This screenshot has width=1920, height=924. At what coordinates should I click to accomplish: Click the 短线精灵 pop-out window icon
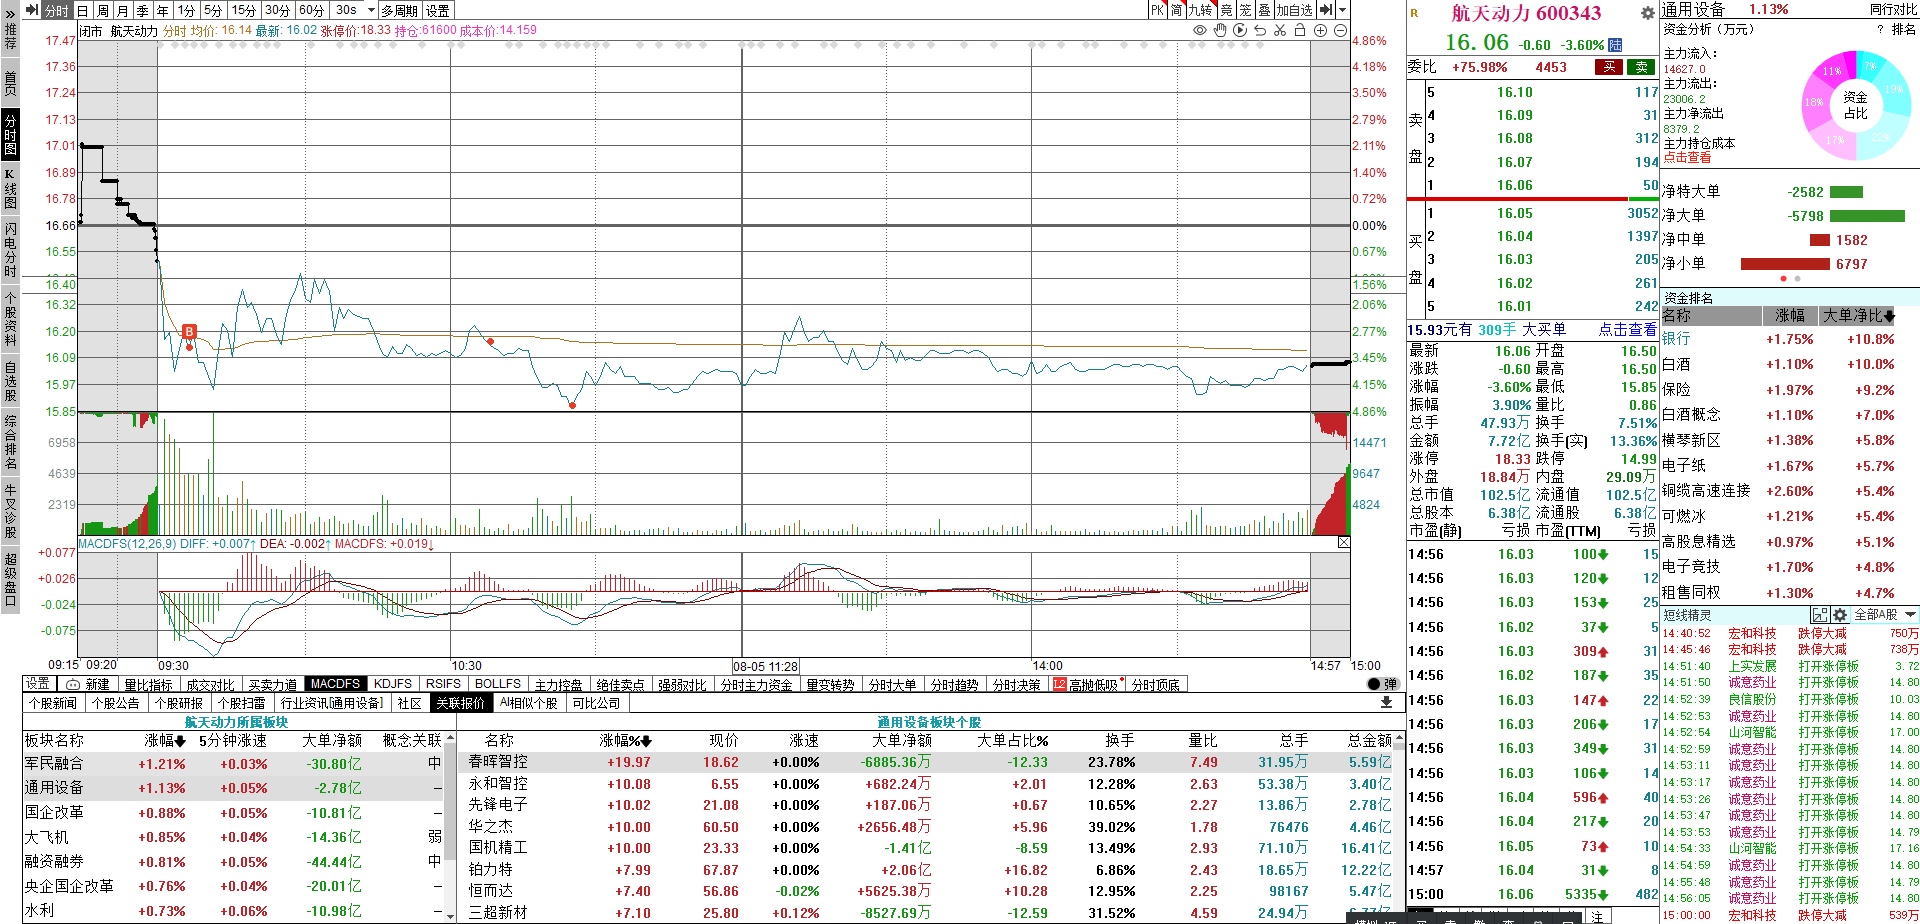coord(1820,615)
